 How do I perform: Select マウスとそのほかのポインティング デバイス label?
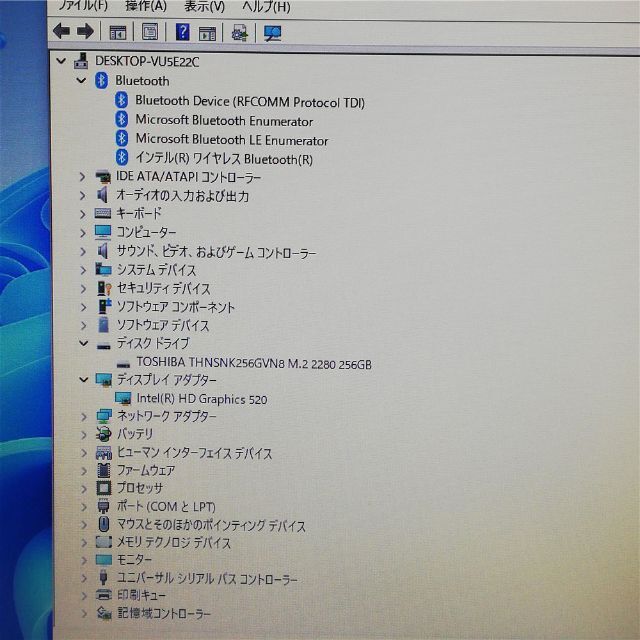[x=211, y=525]
